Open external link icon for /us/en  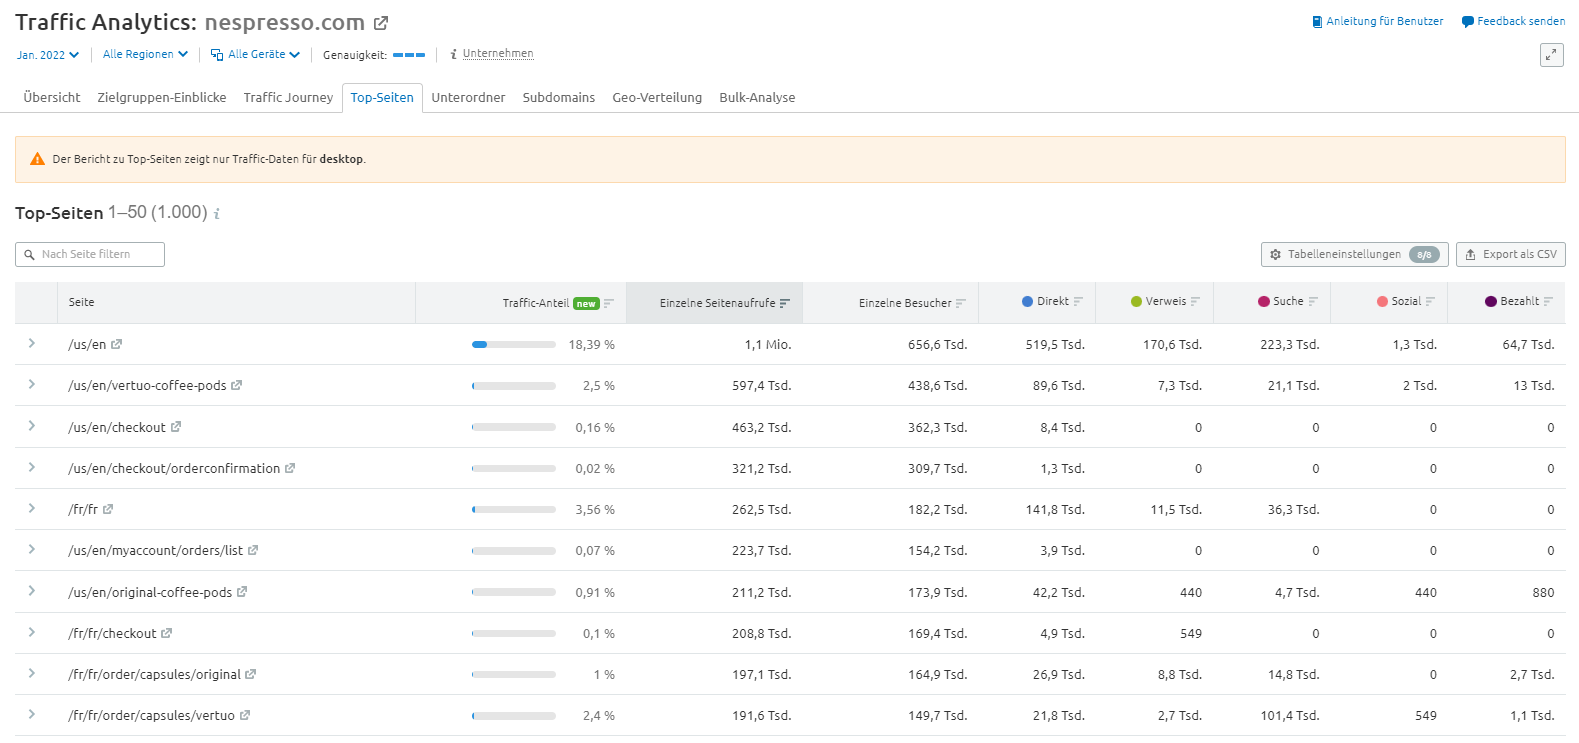[116, 344]
